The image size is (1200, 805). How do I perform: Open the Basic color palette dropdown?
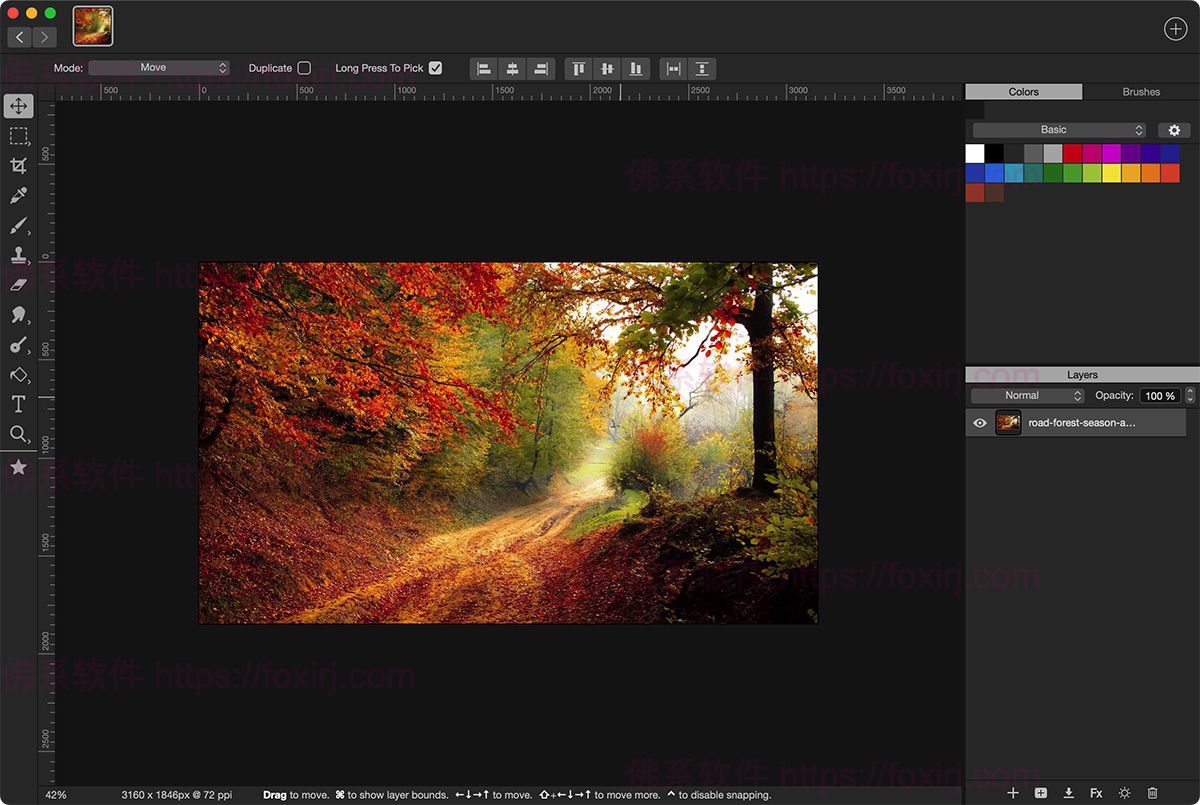(1057, 129)
